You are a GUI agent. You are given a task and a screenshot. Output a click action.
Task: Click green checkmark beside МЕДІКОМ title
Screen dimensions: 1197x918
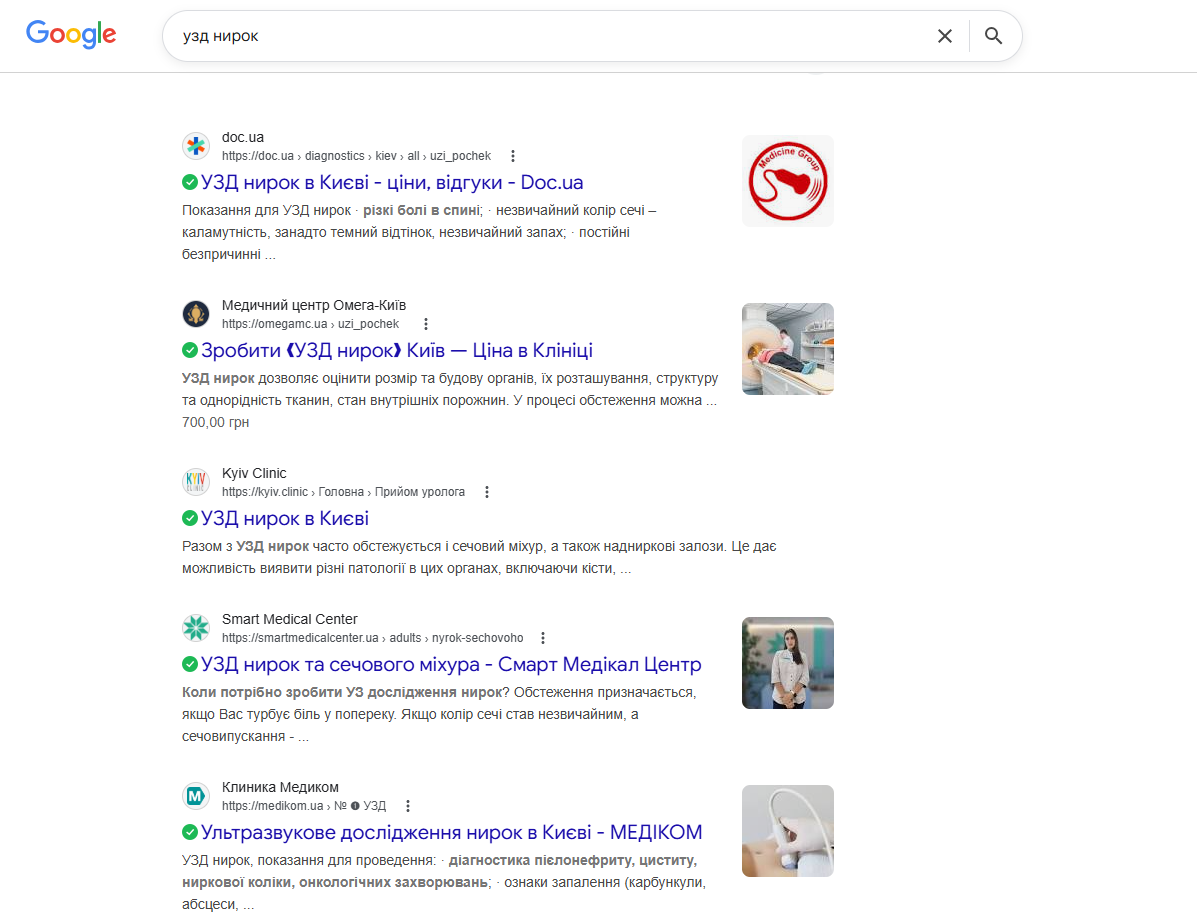(x=190, y=832)
